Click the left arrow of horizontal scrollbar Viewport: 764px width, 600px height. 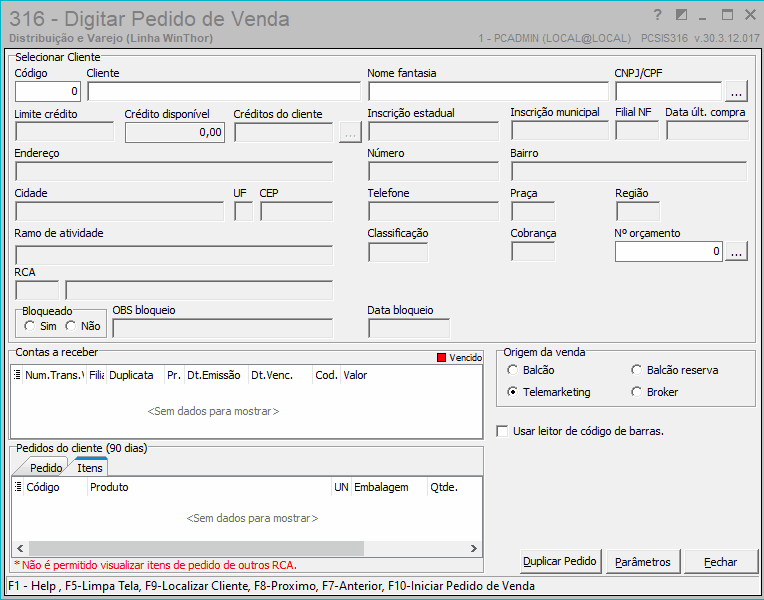click(20, 548)
